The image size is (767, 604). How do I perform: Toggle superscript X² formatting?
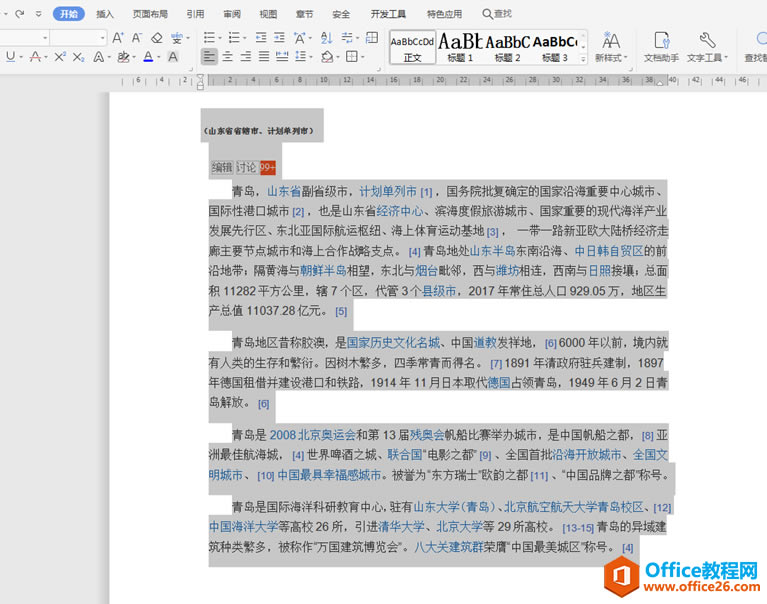(60, 57)
